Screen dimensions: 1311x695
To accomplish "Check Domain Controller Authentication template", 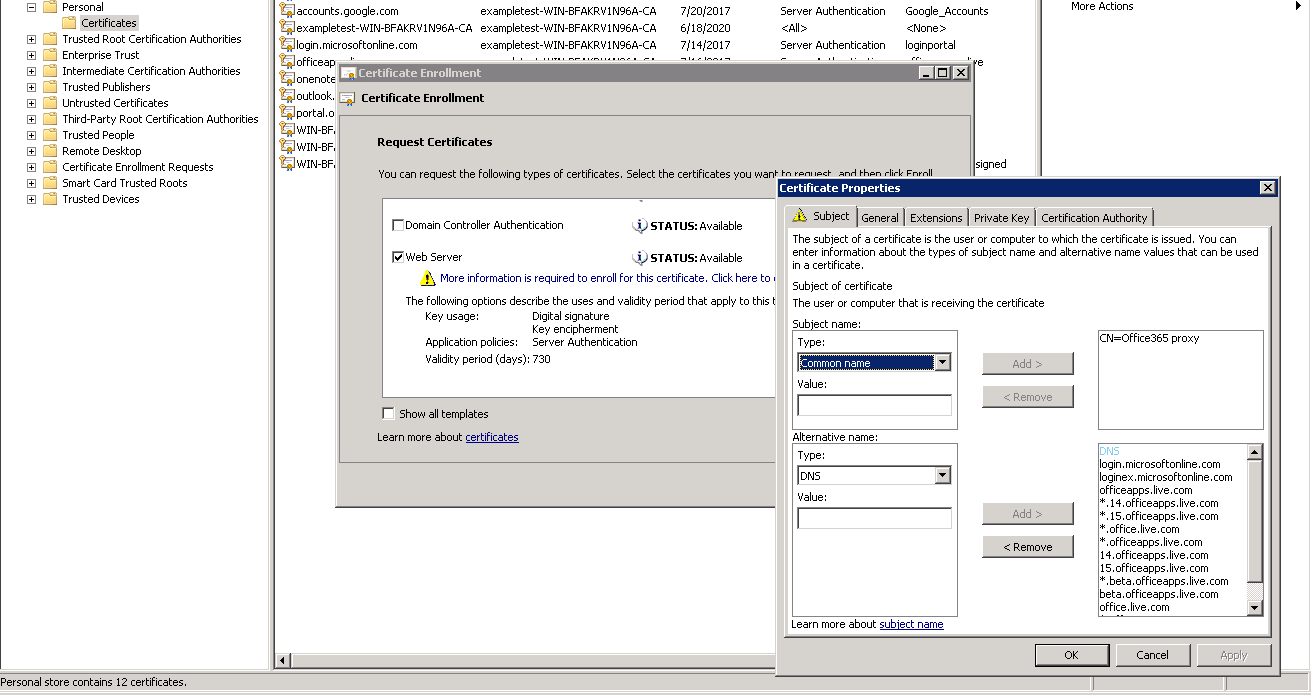I will [398, 225].
